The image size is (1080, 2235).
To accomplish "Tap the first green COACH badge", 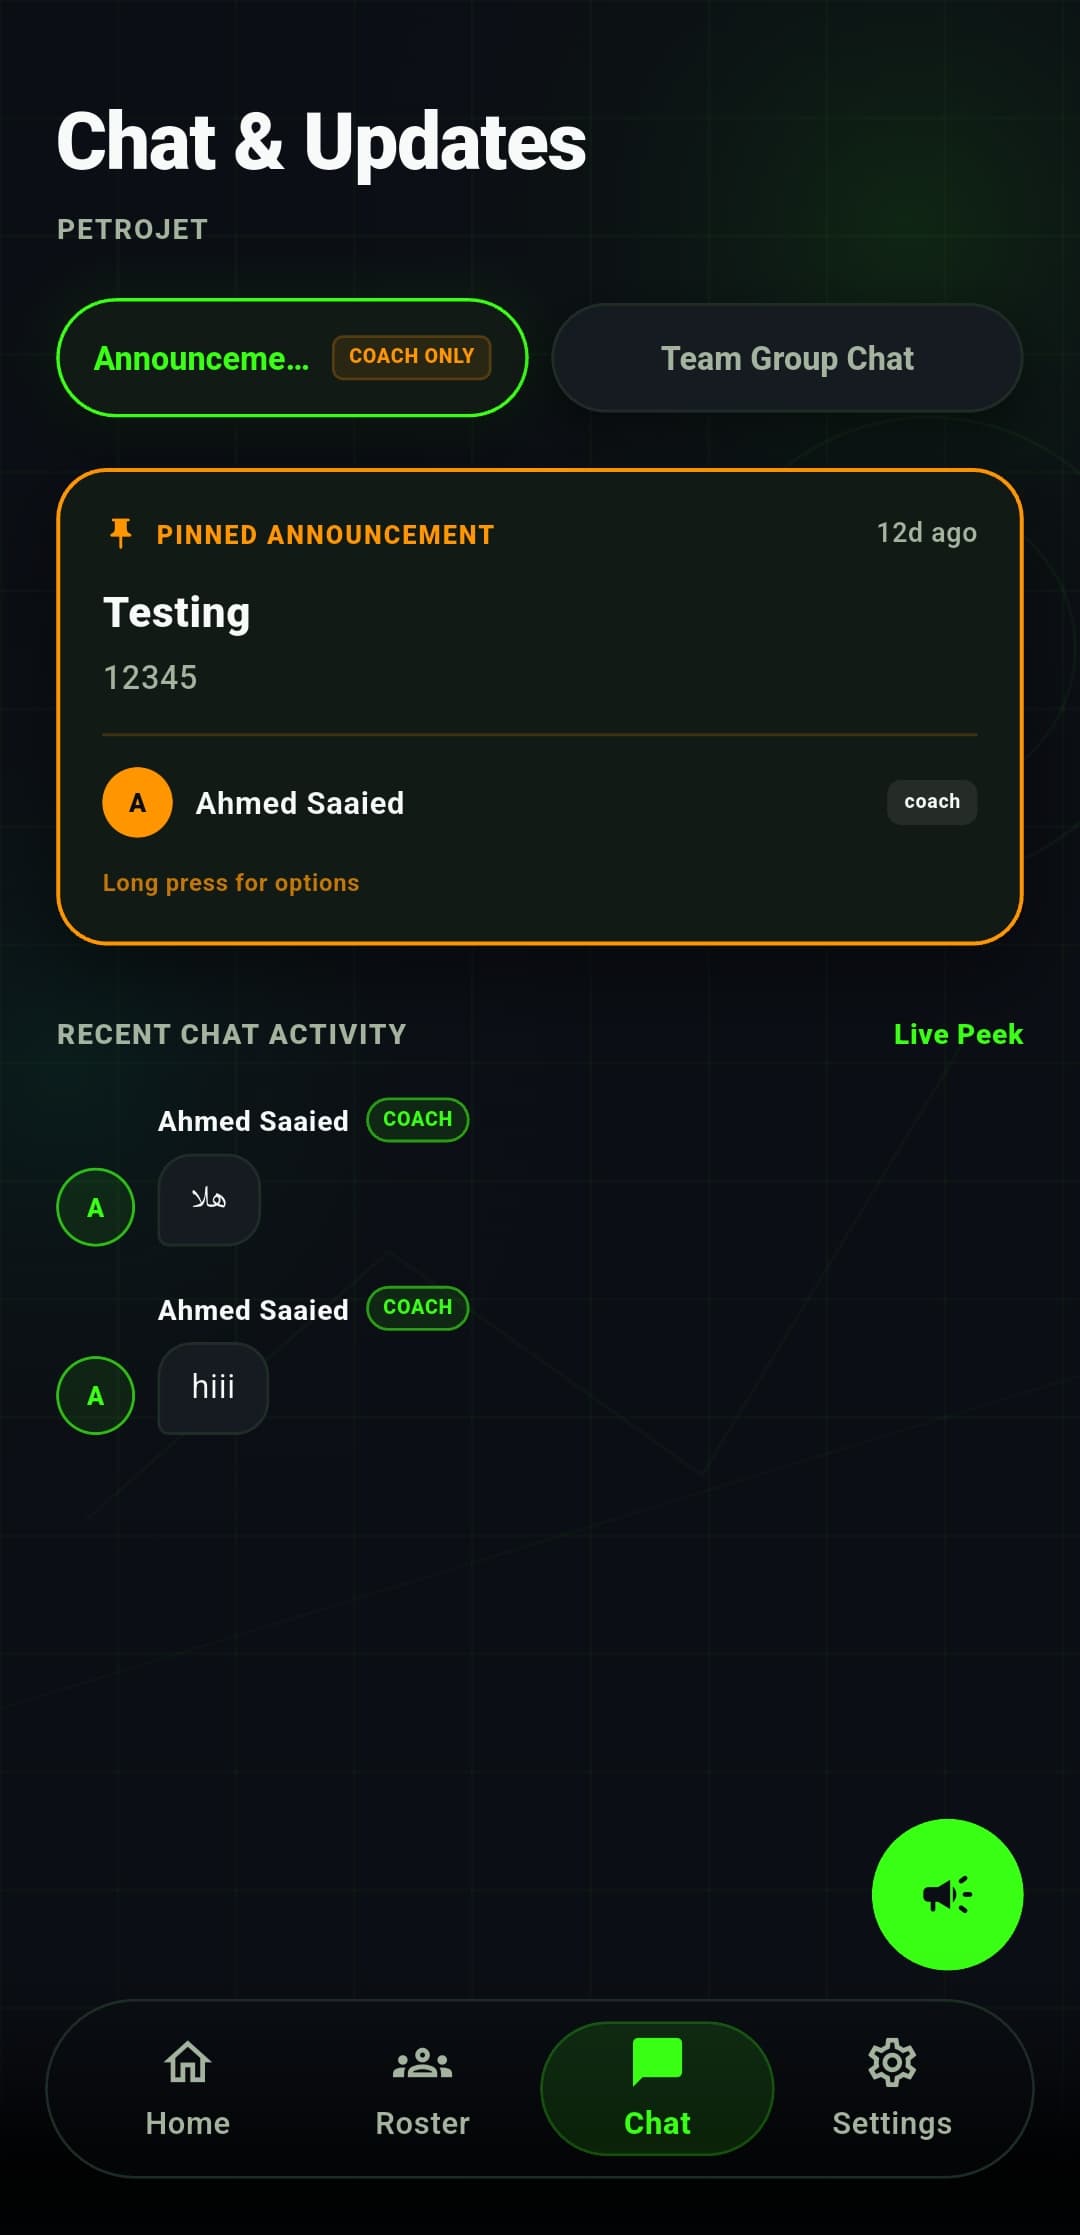I will coord(417,1119).
